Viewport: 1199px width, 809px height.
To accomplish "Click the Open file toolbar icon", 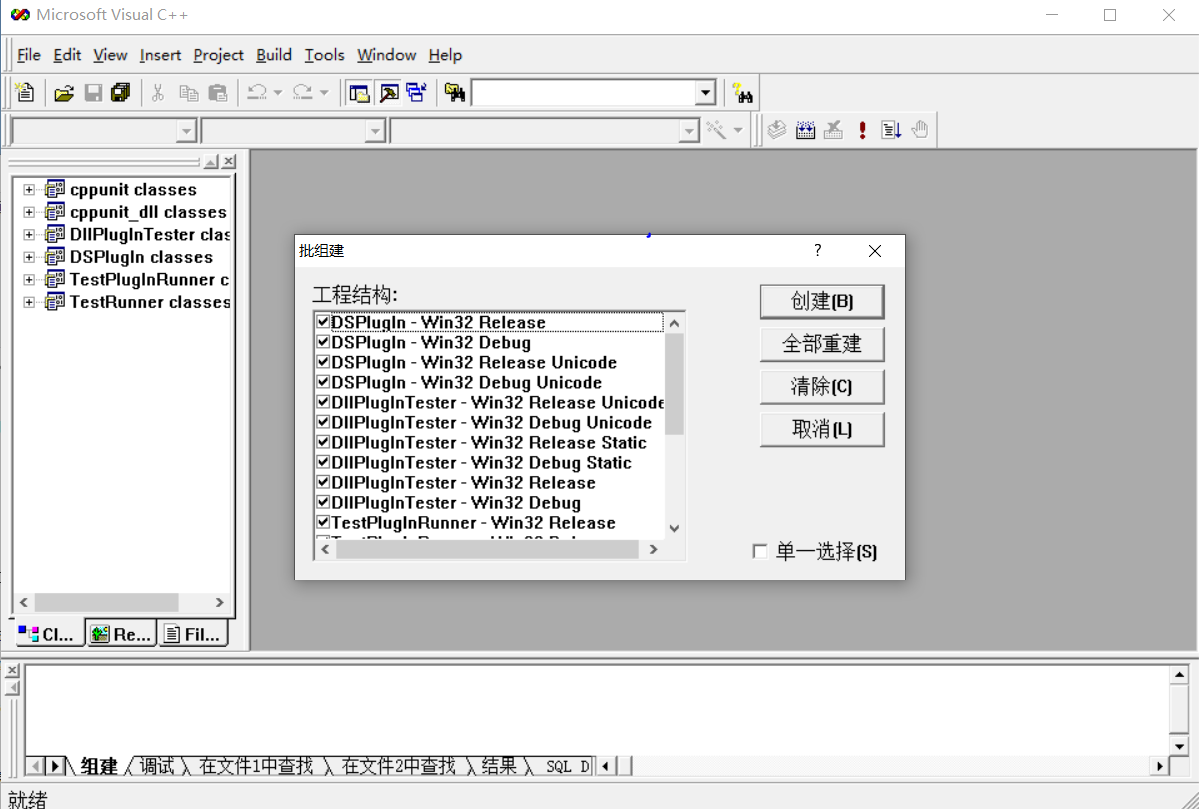I will (64, 93).
